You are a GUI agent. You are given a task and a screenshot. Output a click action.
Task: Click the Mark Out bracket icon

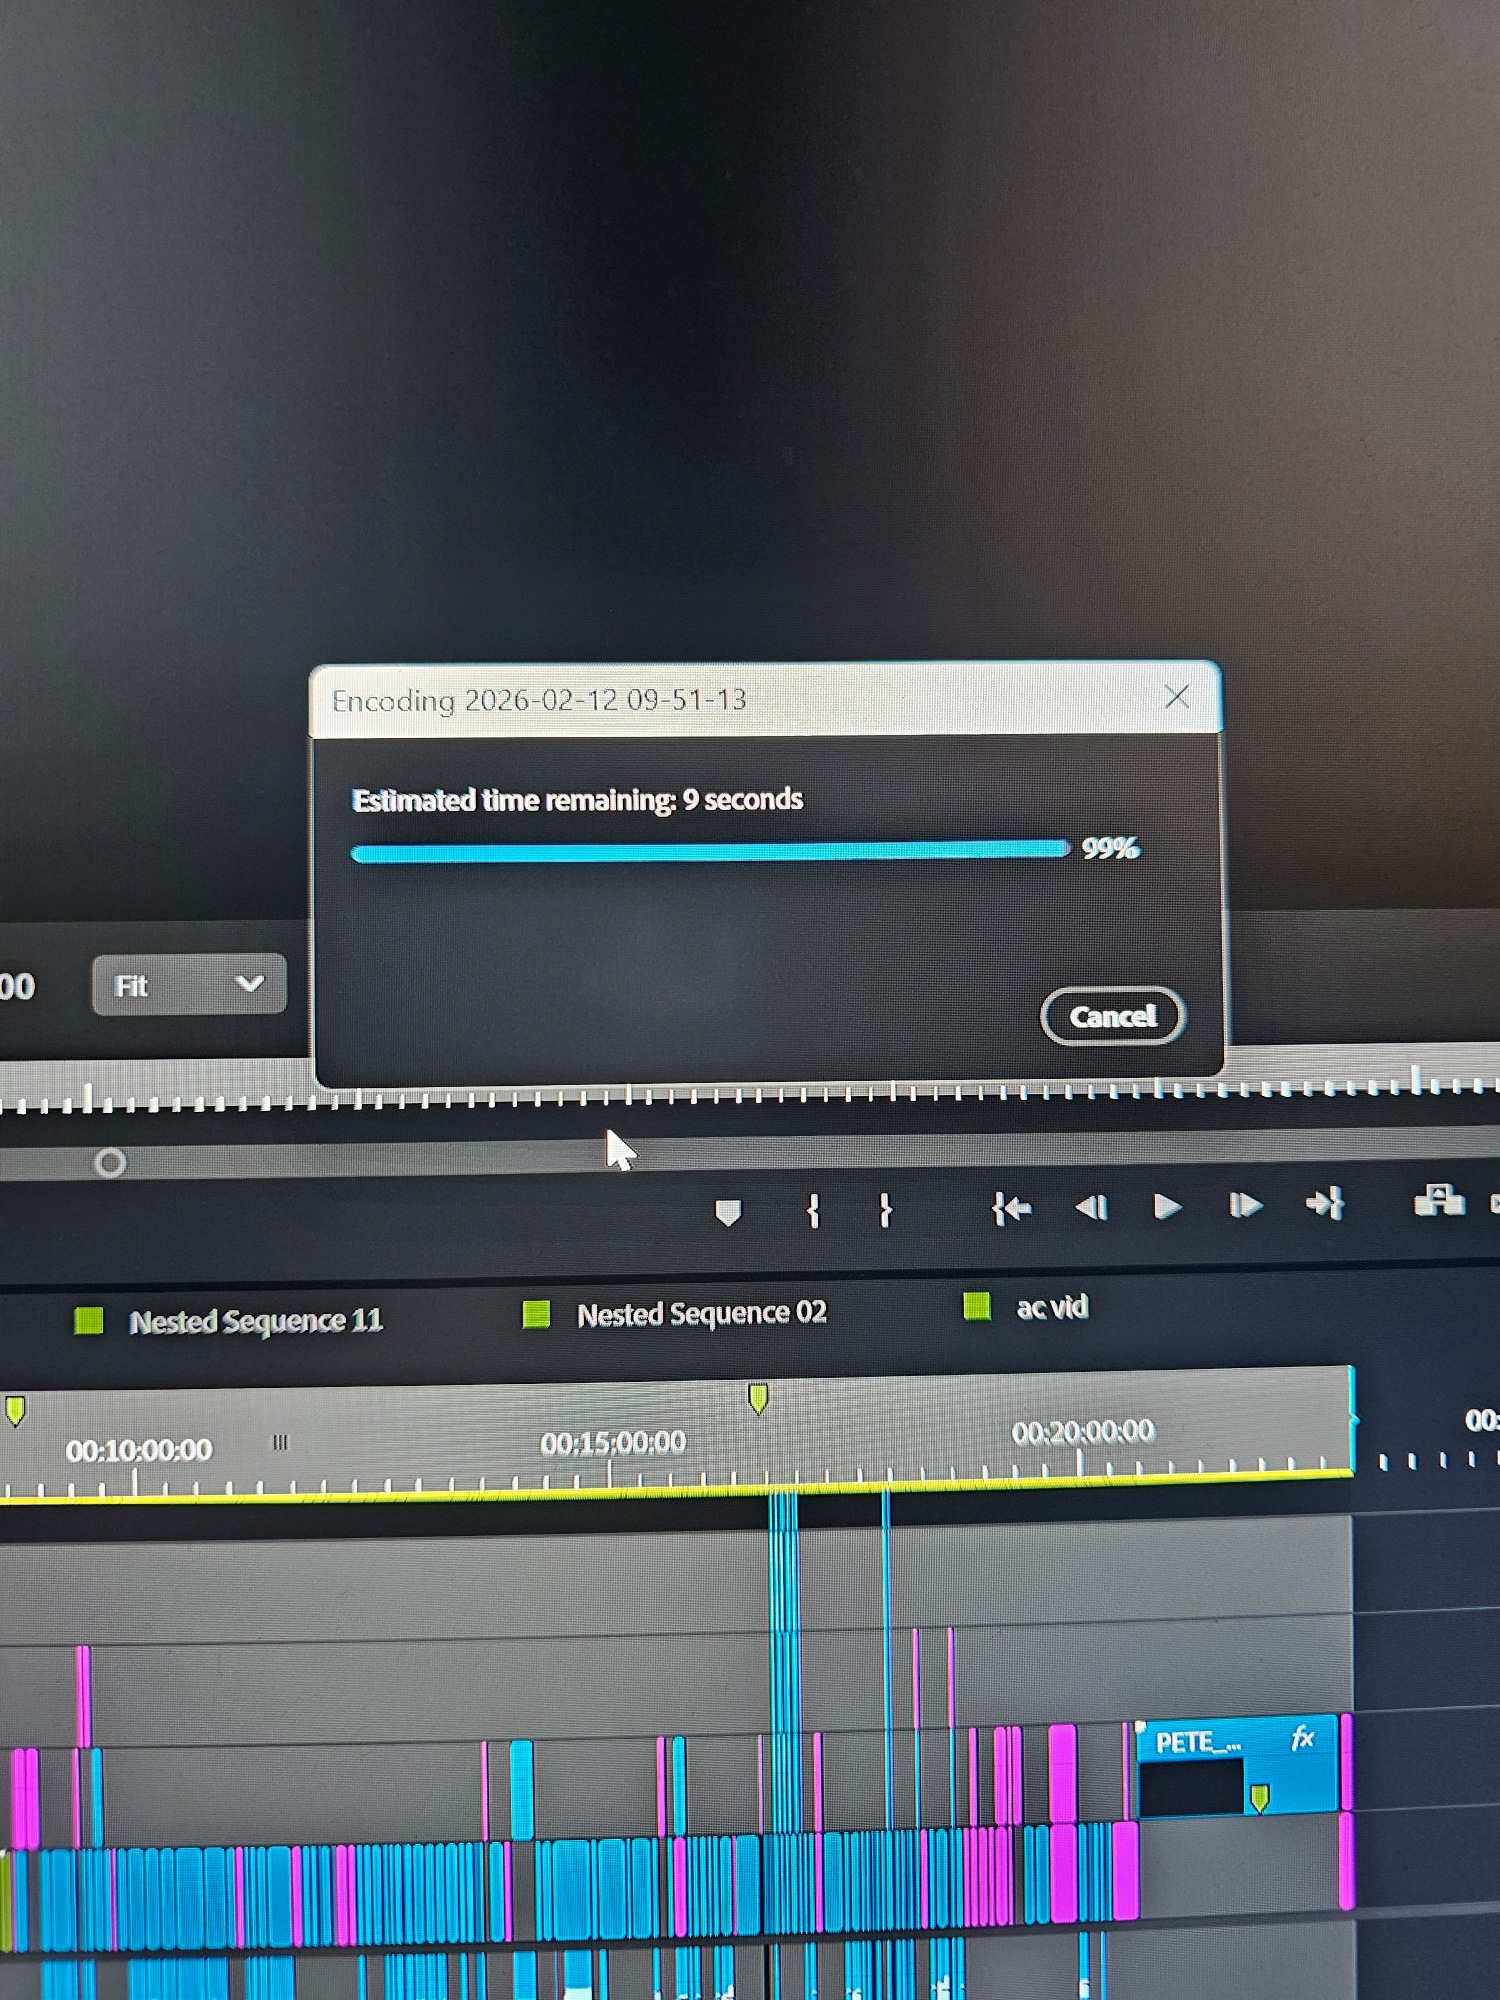[x=885, y=1210]
